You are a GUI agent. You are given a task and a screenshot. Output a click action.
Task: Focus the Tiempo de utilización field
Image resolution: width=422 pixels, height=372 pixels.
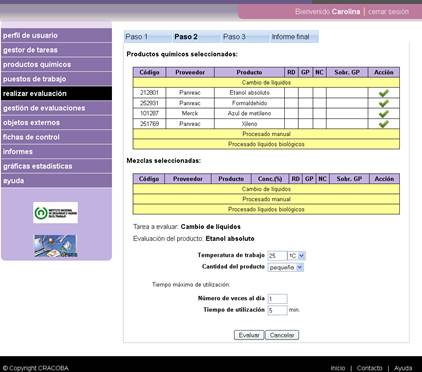[x=277, y=310]
